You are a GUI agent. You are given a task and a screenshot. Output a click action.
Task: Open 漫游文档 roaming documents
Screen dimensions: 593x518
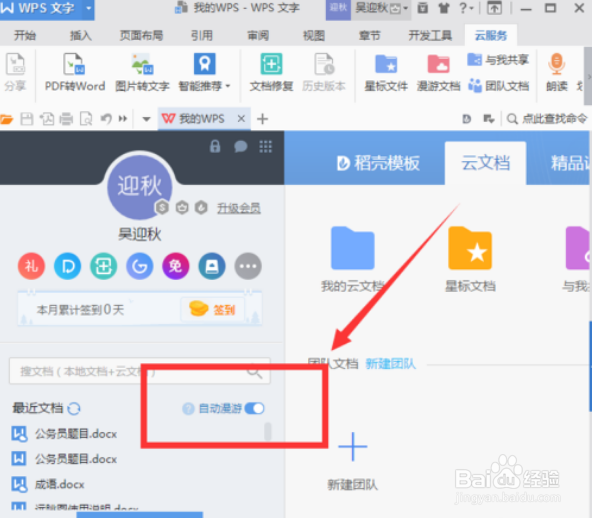[x=438, y=72]
